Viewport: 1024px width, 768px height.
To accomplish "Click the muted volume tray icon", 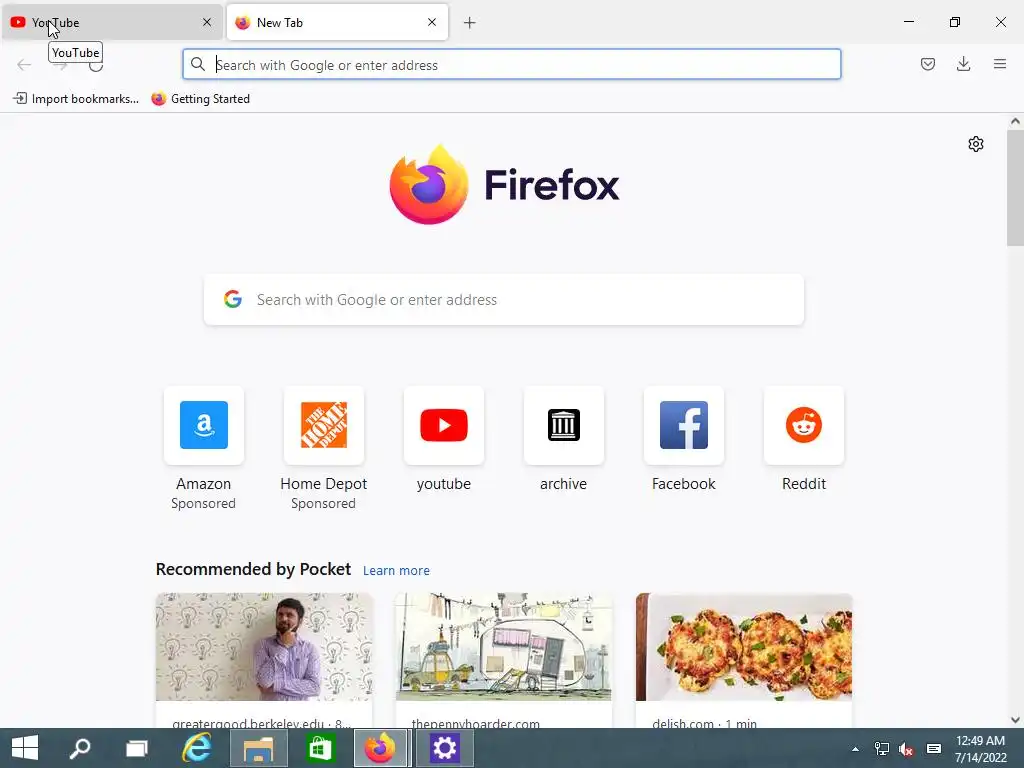I will pos(906,748).
